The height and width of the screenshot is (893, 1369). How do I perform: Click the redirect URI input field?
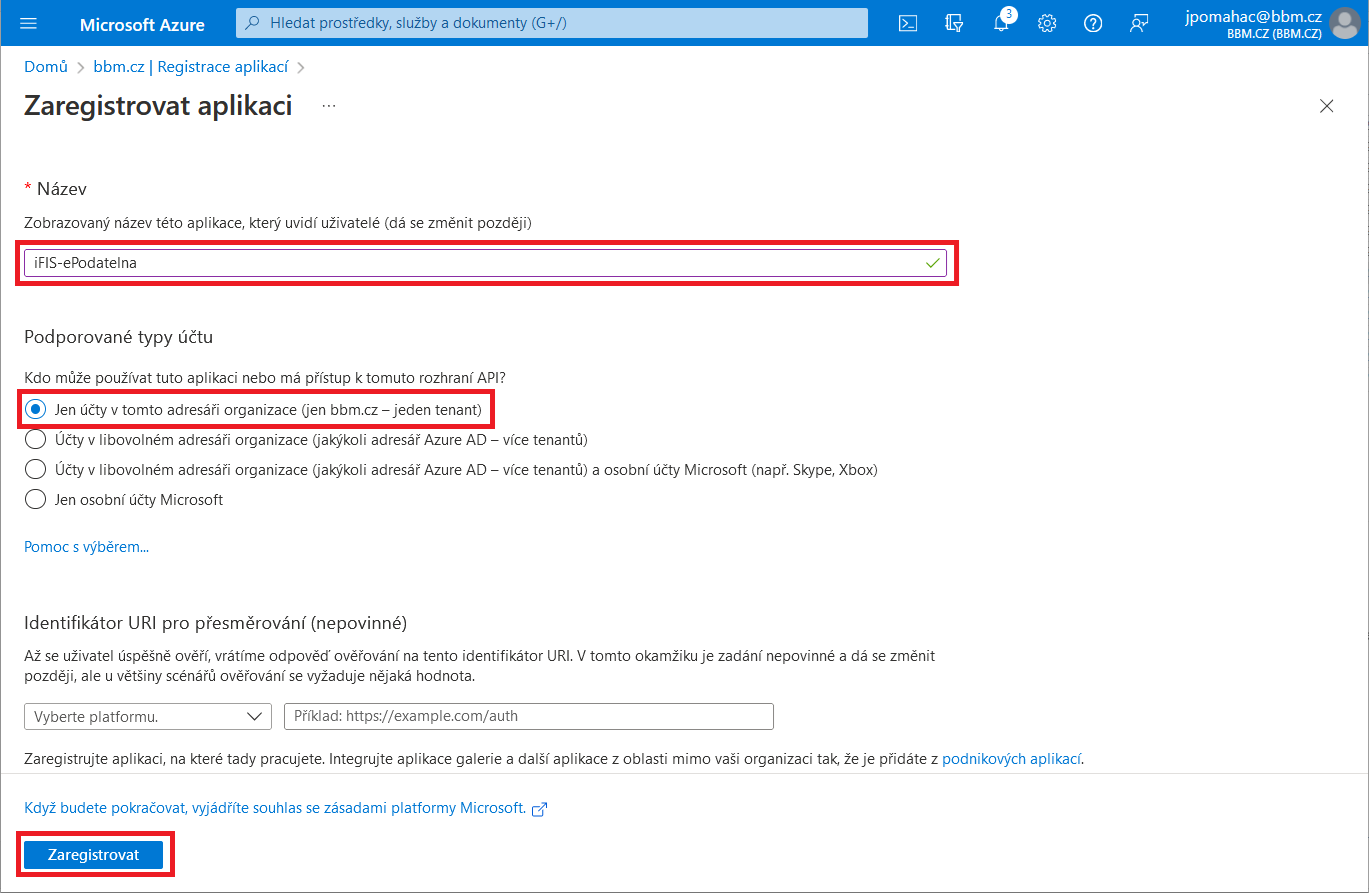click(529, 716)
